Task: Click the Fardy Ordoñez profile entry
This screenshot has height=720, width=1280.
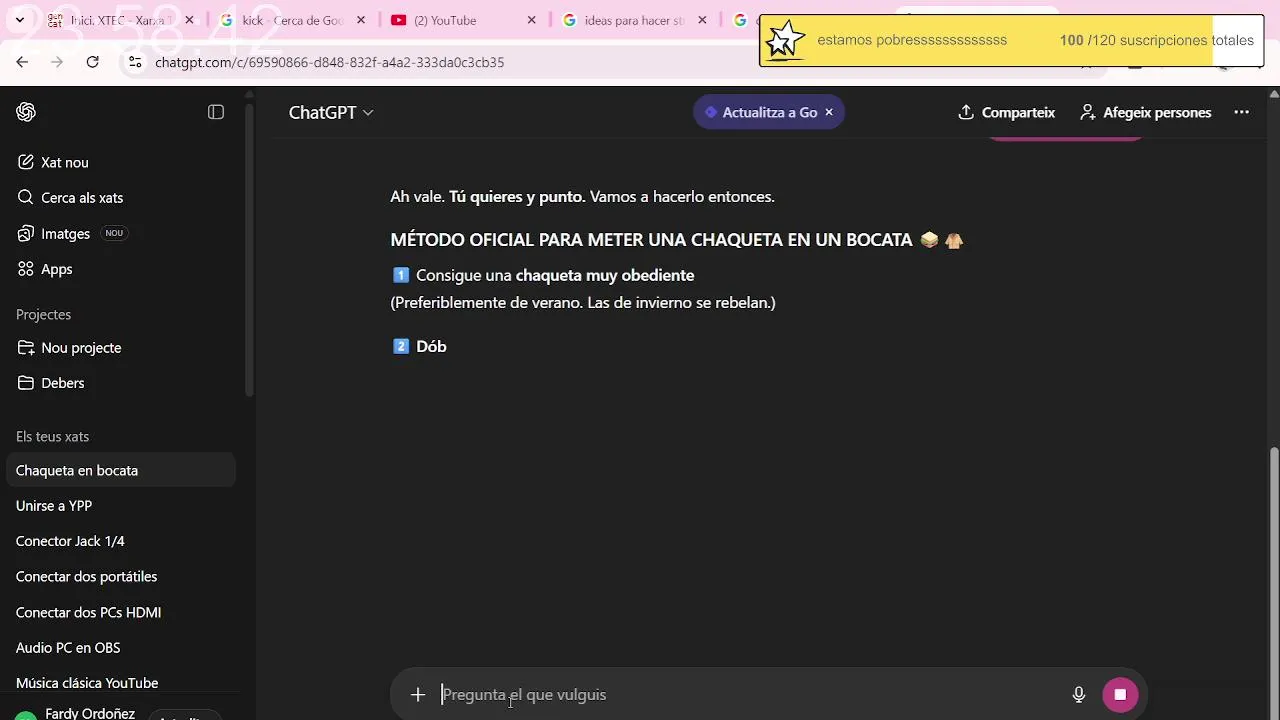Action: coord(76,713)
